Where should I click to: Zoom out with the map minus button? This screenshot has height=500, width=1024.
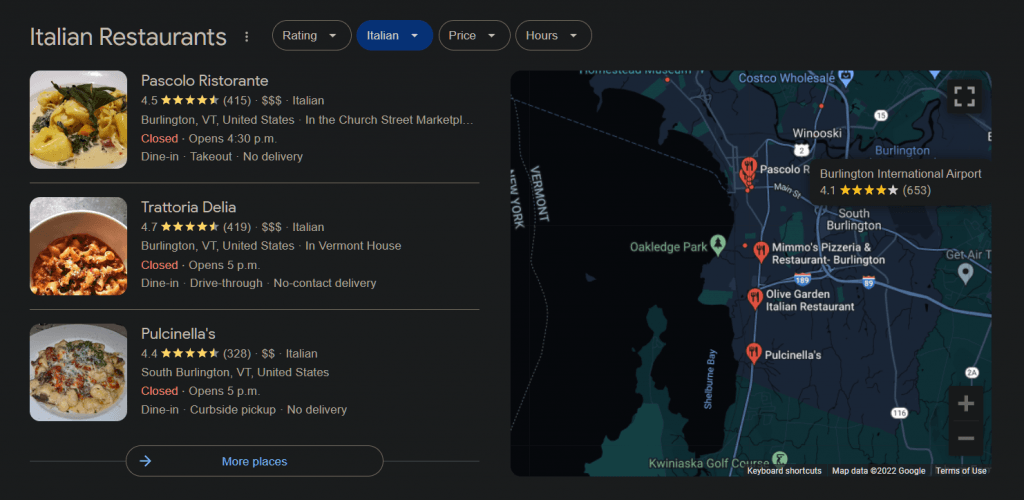tap(966, 438)
